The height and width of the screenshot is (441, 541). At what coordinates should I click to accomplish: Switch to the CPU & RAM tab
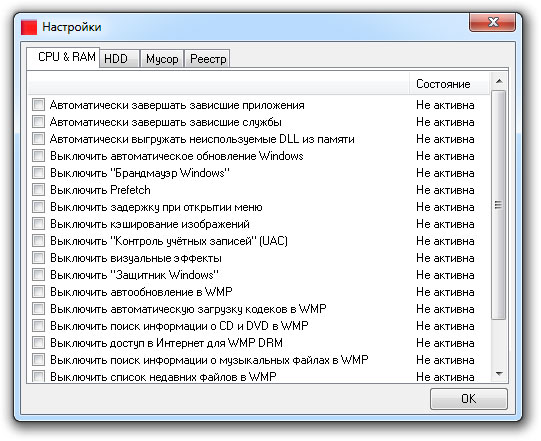64,57
